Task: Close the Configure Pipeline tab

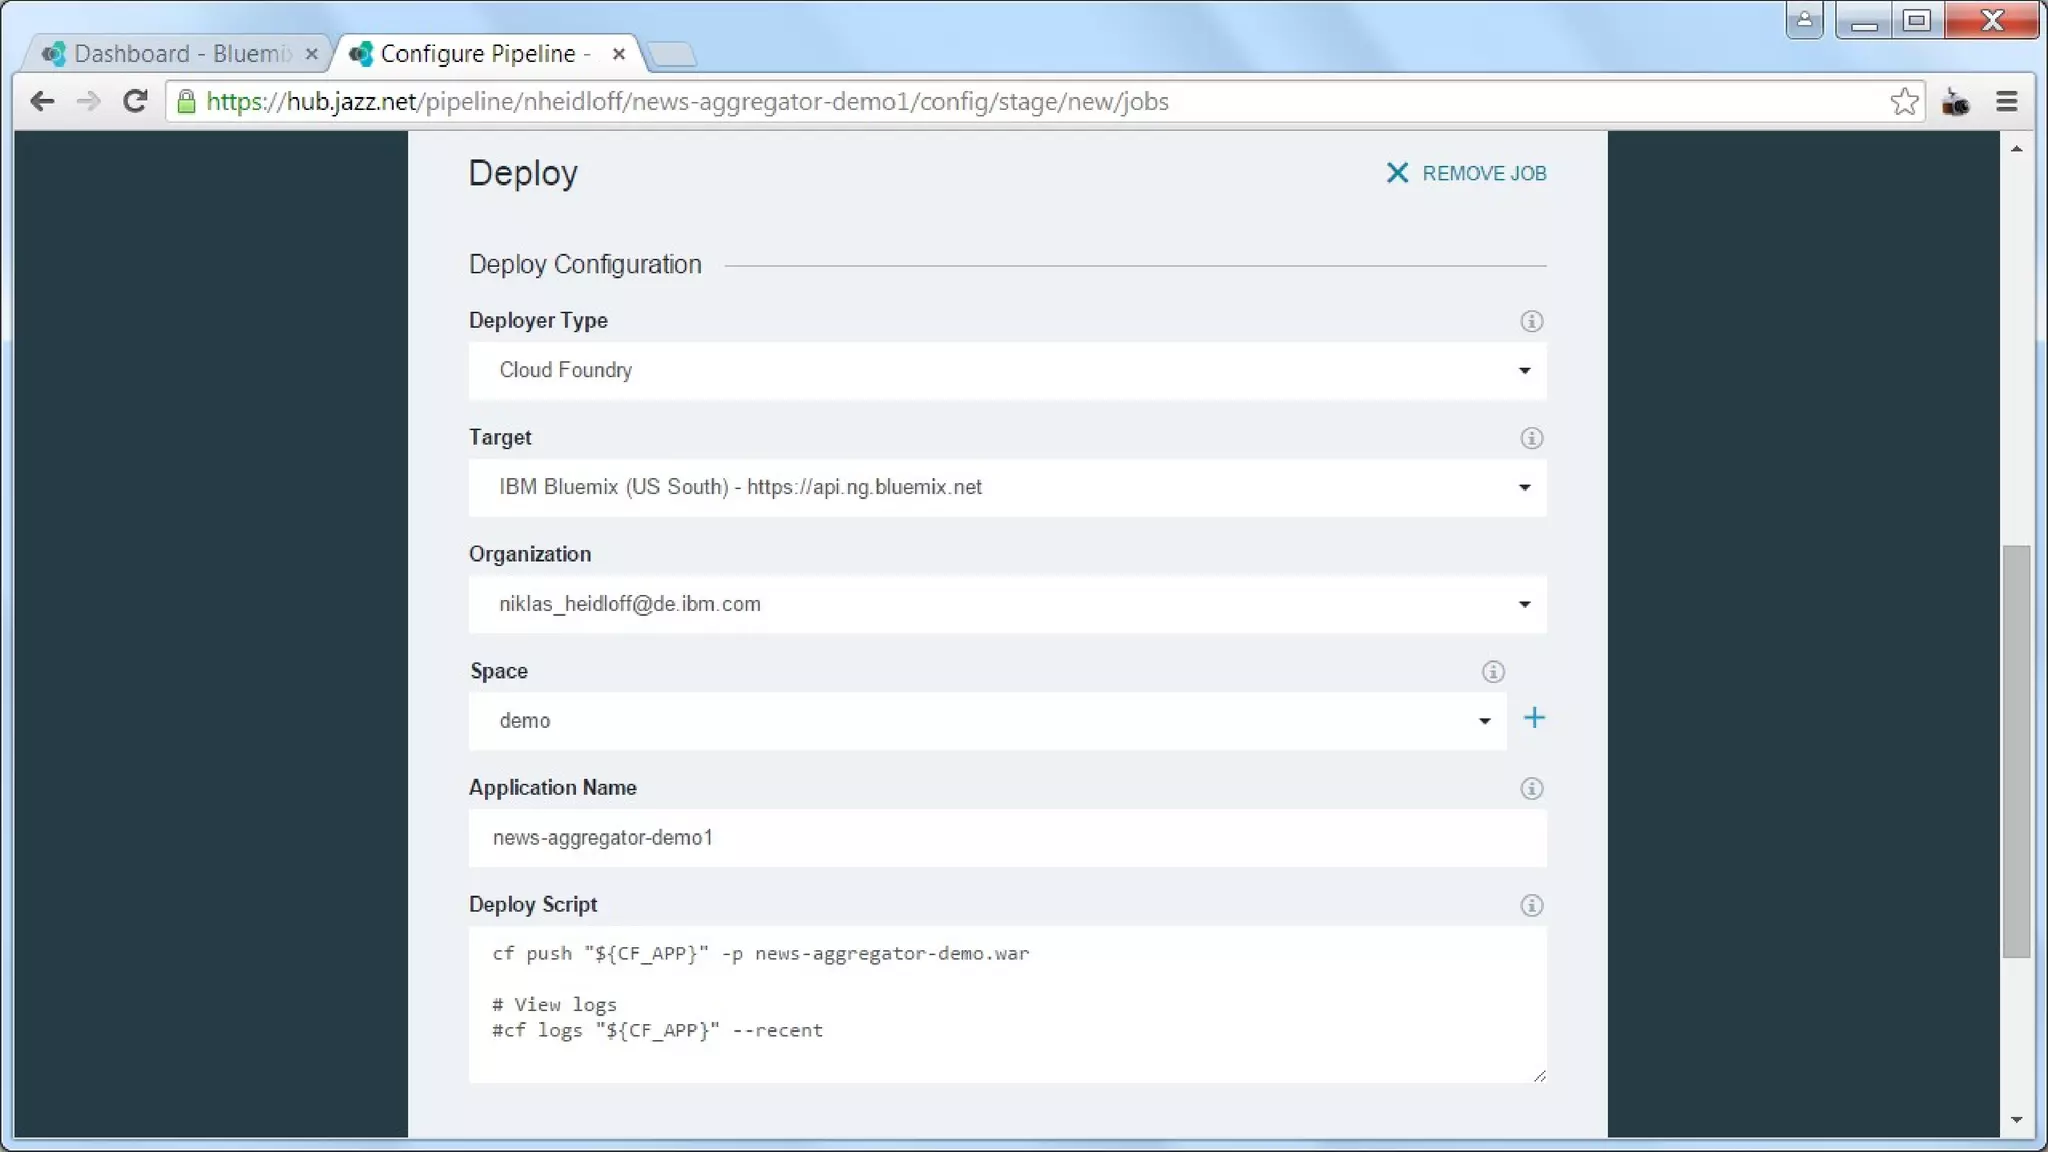Action: click(x=619, y=54)
